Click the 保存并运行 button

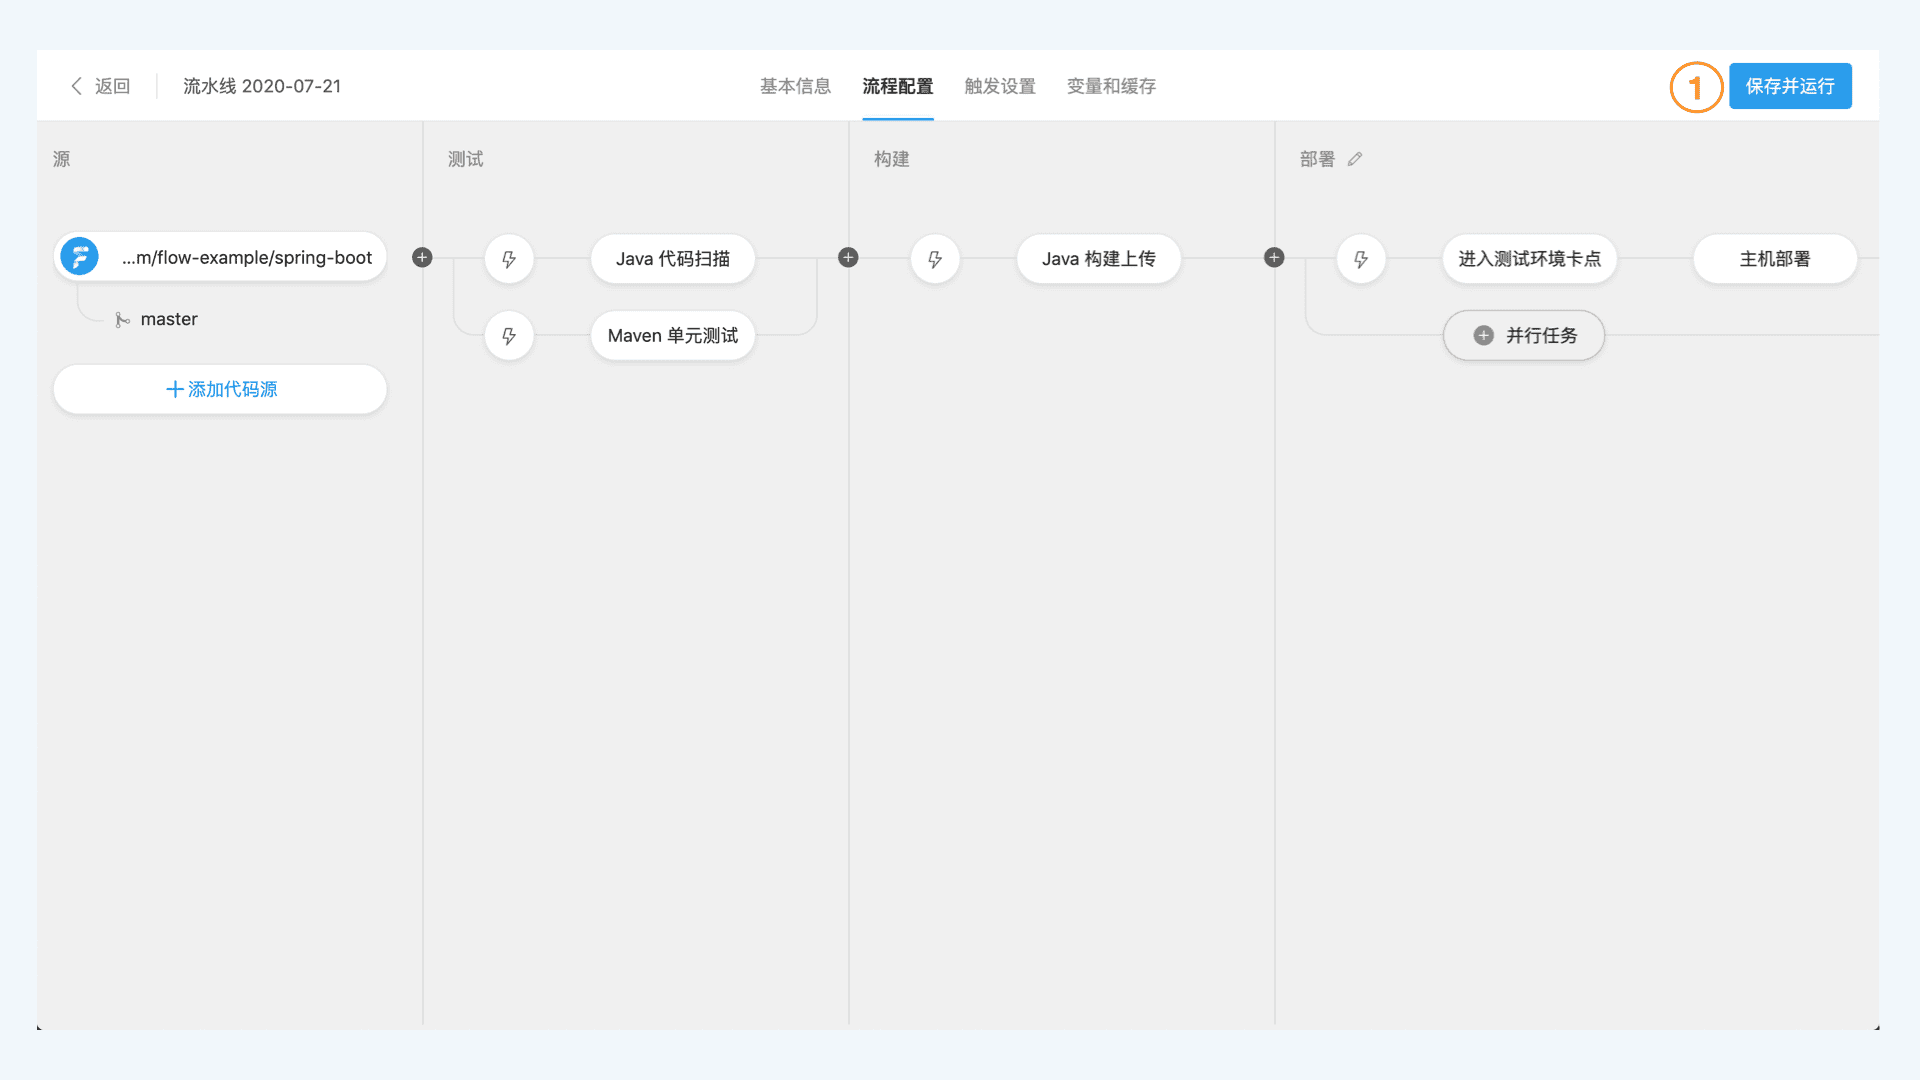click(x=1790, y=86)
